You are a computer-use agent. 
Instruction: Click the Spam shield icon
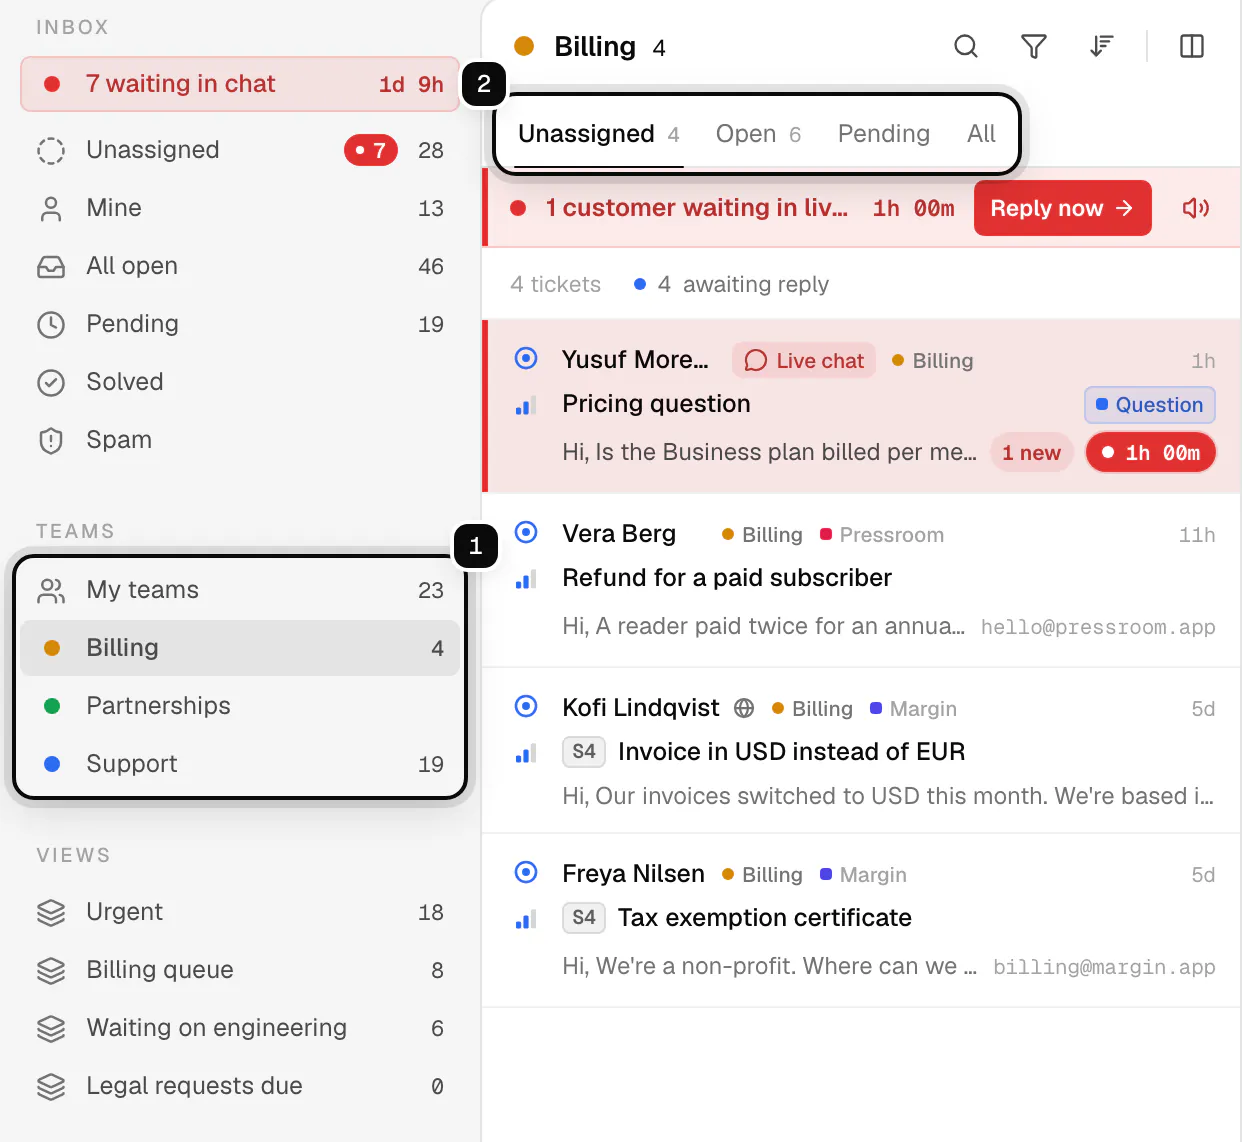pos(51,440)
